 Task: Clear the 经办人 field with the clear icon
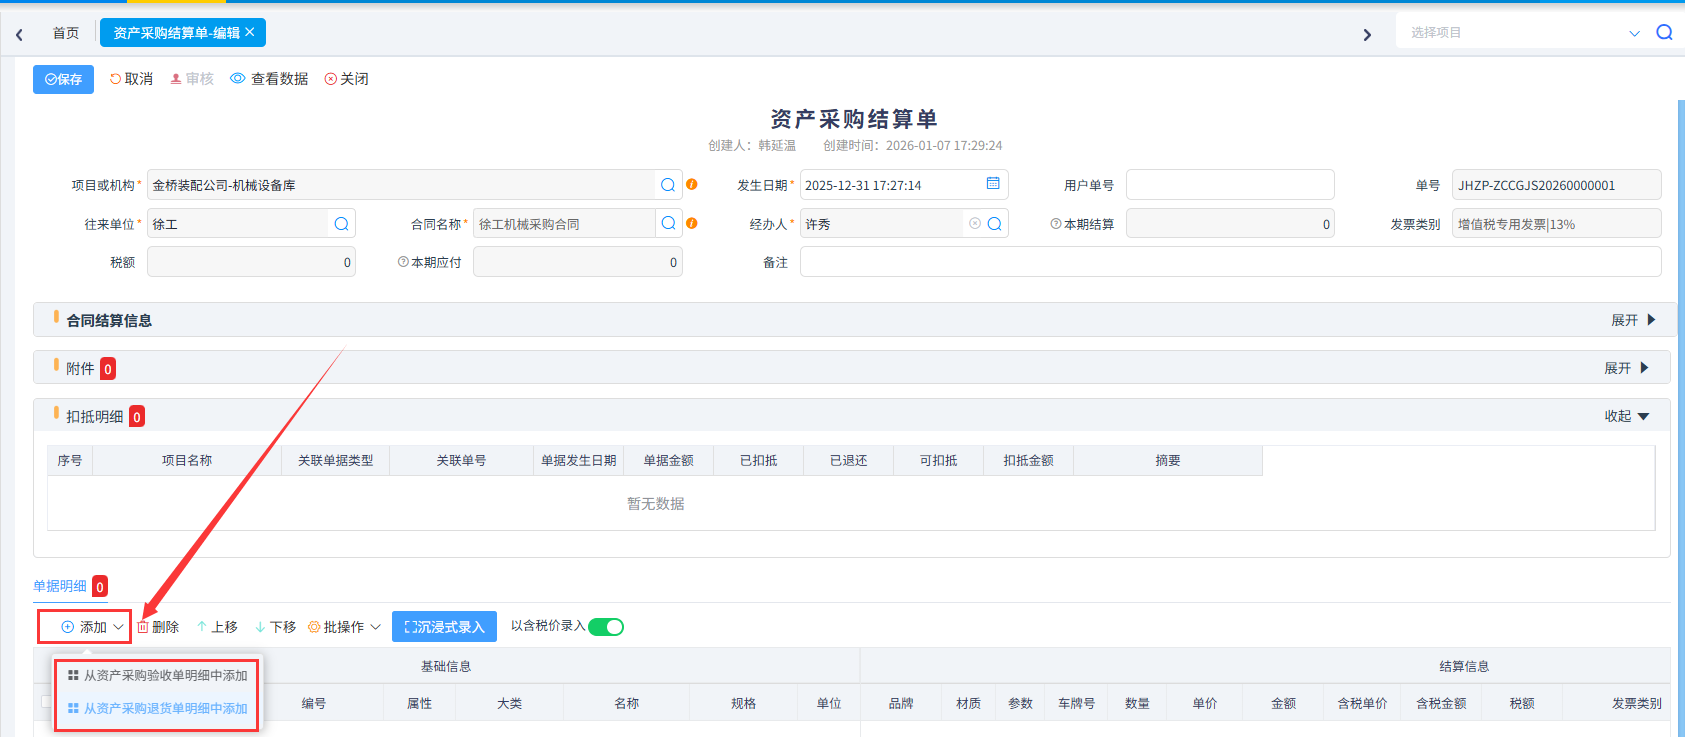[975, 224]
